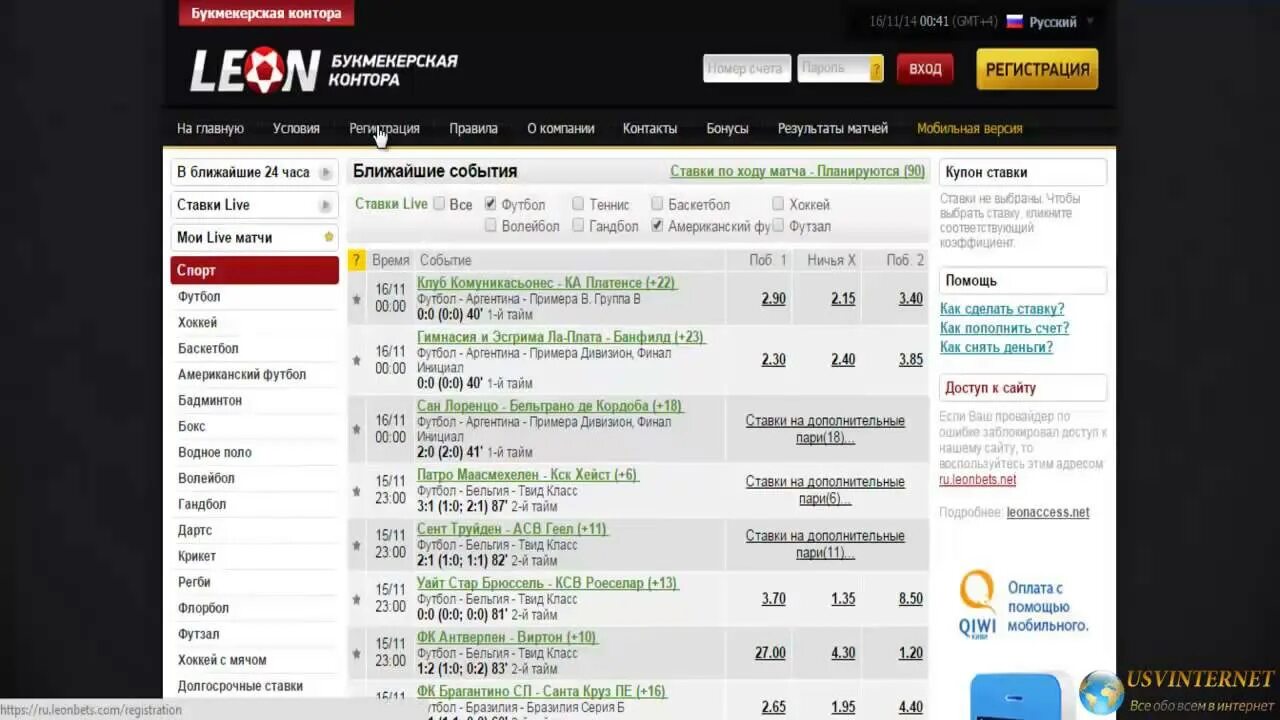The width and height of the screenshot is (1280, 720).
Task: Open Результаты матчей menu item
Action: (833, 128)
